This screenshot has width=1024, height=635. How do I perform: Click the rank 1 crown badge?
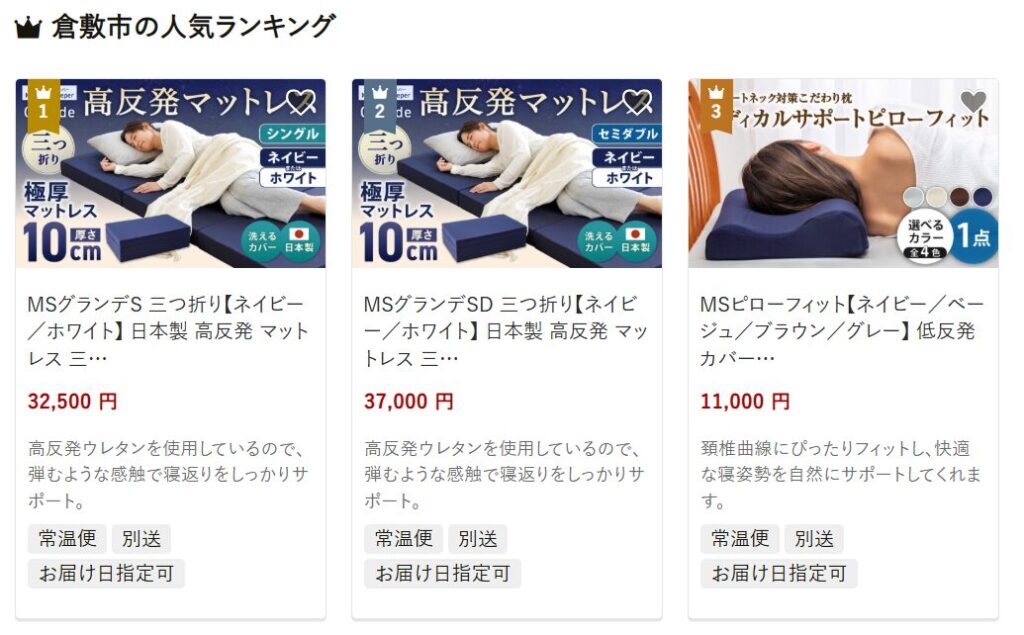44,105
